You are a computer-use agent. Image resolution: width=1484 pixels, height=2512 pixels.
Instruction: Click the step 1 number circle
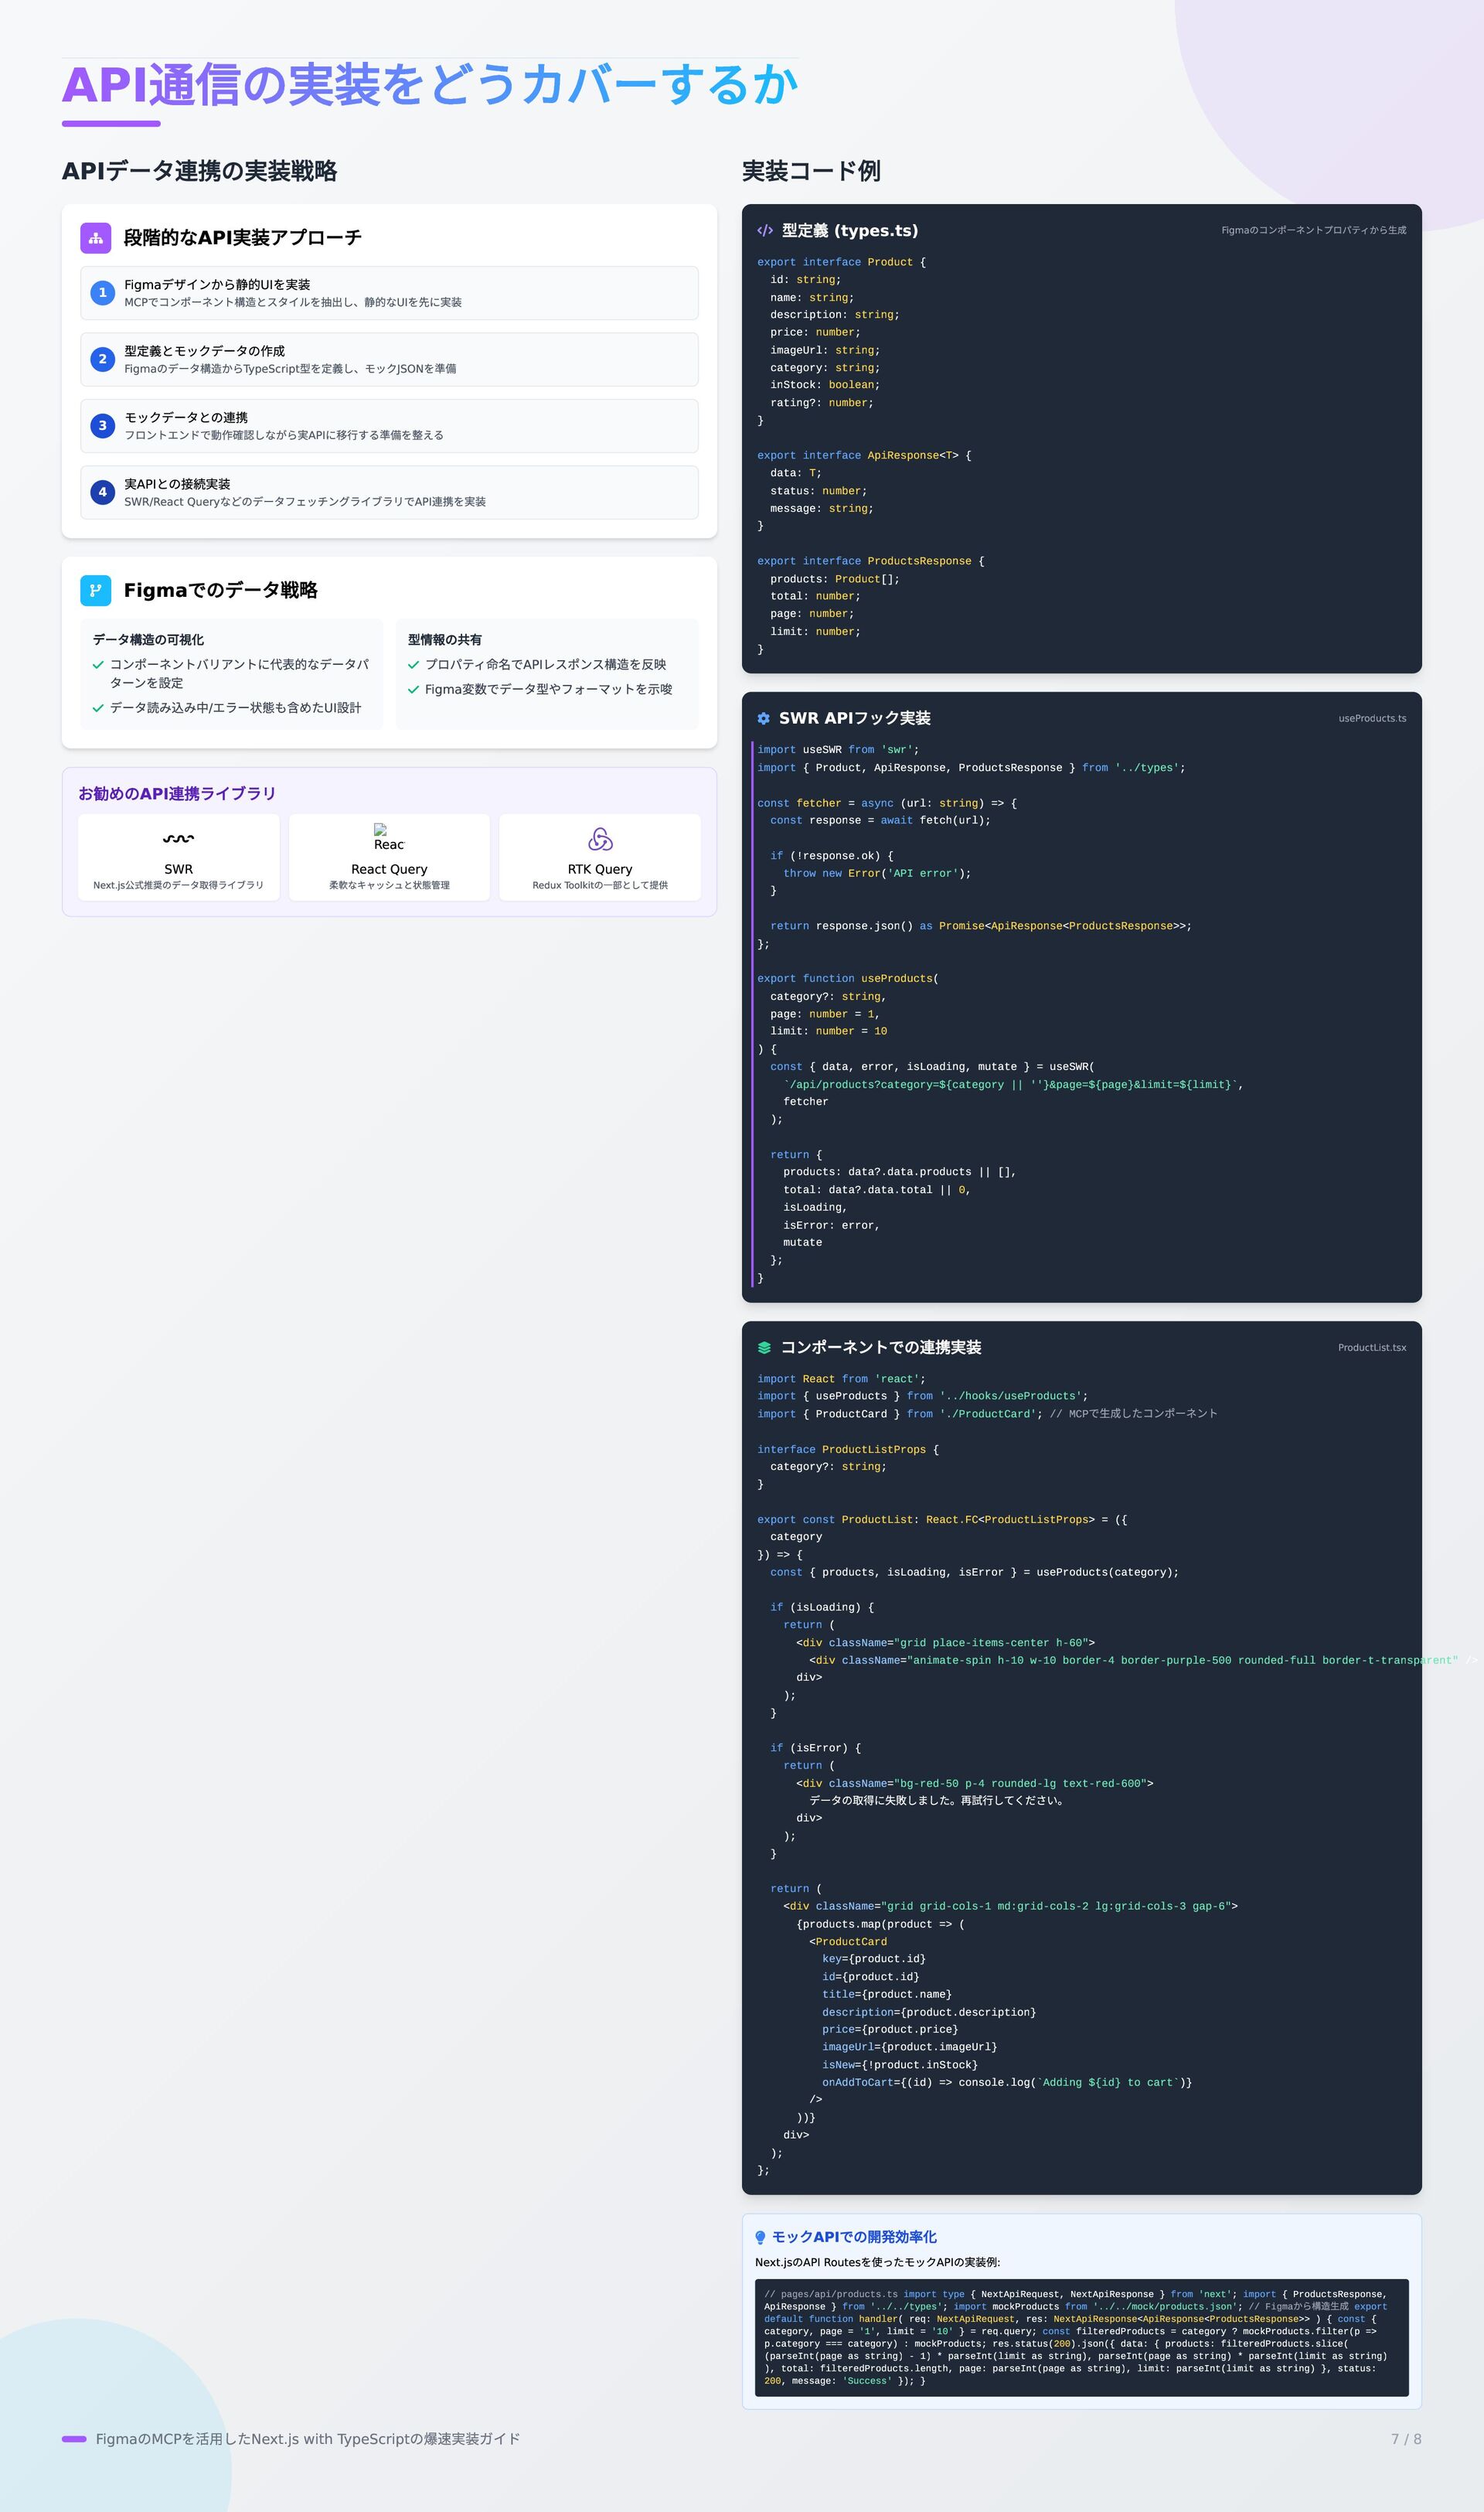102,293
